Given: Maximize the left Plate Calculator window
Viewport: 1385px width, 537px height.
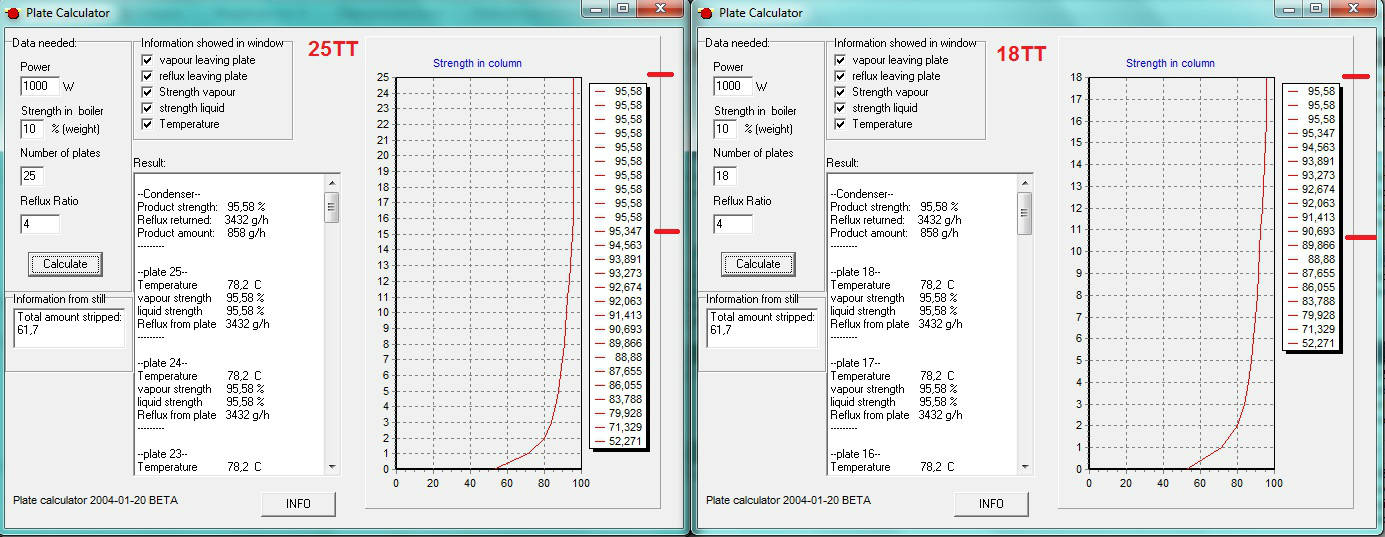Looking at the screenshot, I should (622, 8).
